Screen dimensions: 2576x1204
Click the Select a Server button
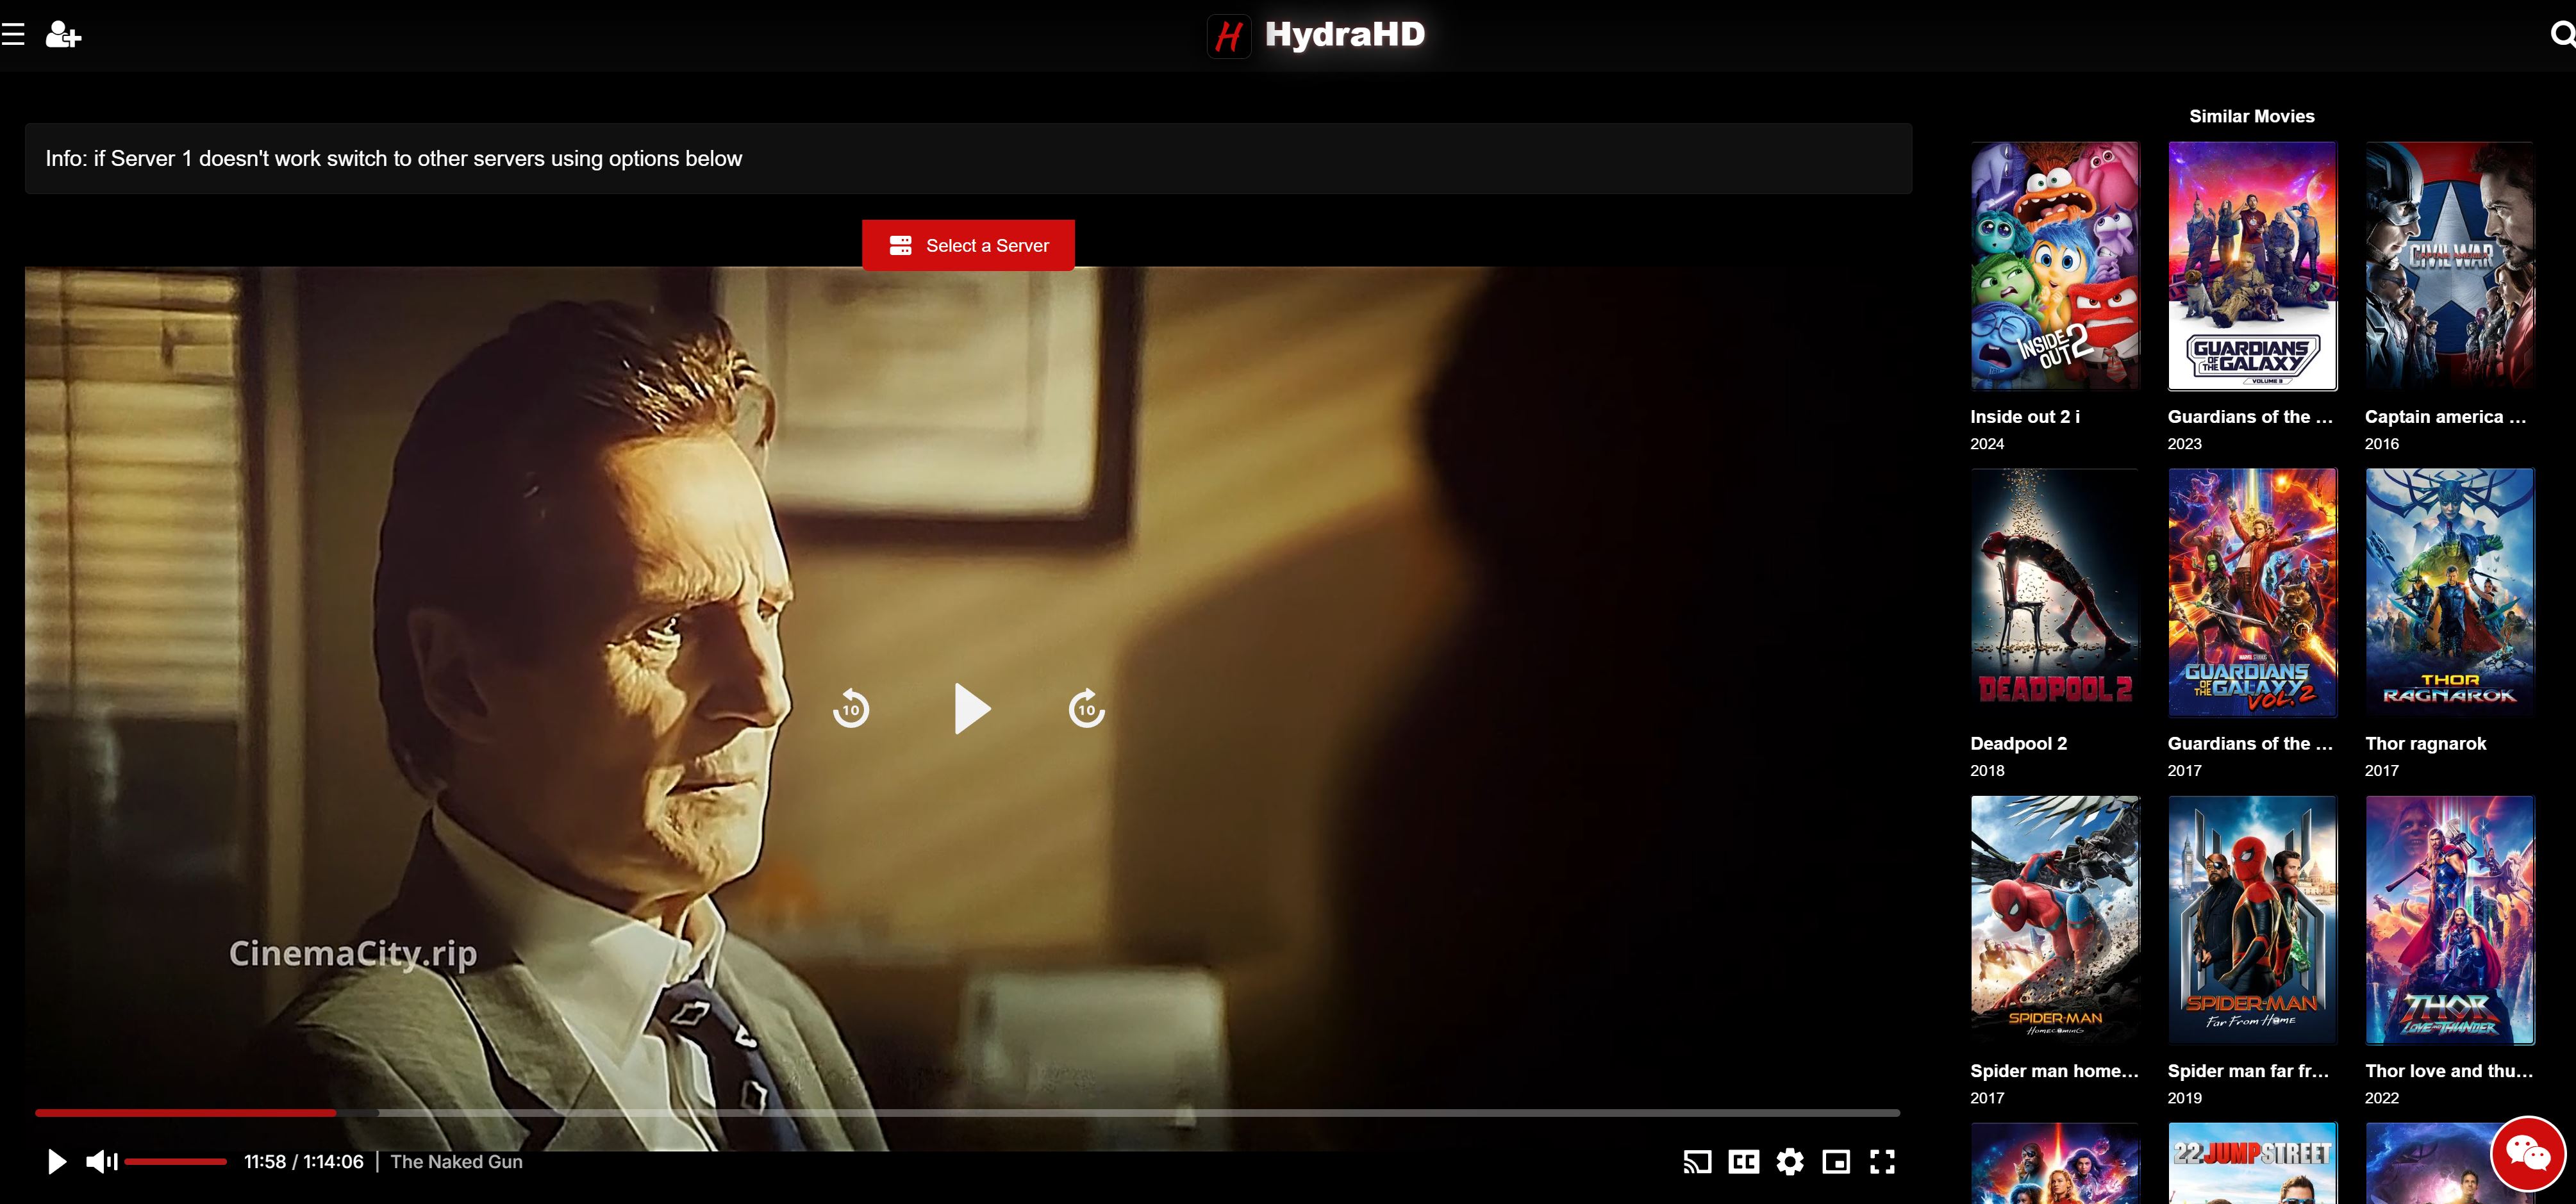[x=968, y=245]
